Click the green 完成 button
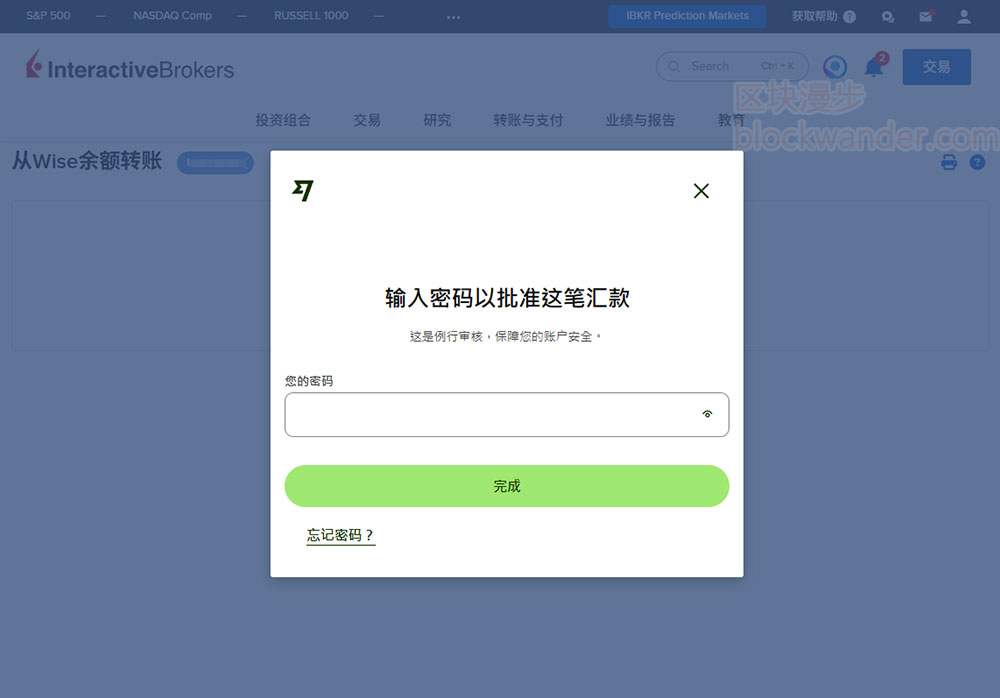Viewport: 1000px width, 698px height. coord(506,486)
